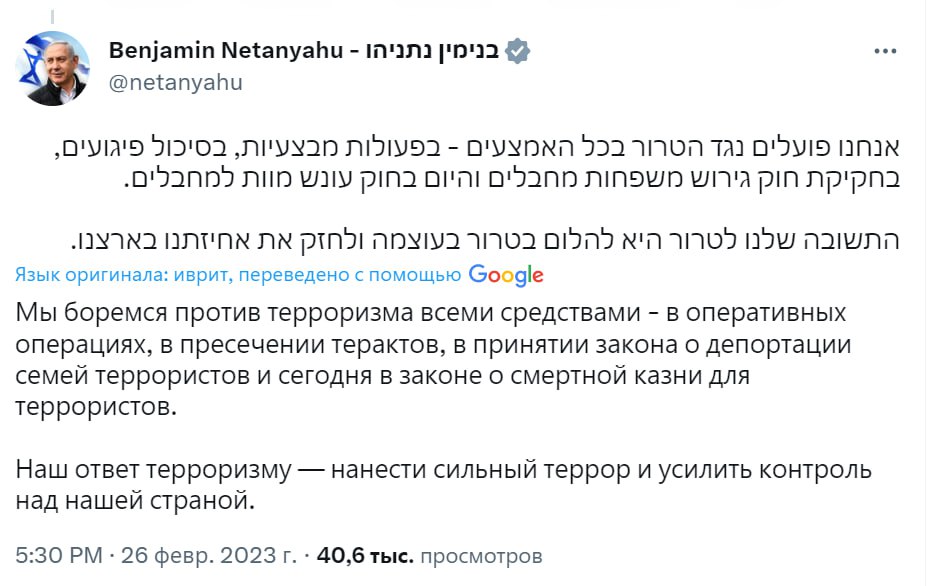Click the date "26 февр. 2023 г."
This screenshot has width=941, height=586.
pos(210,554)
